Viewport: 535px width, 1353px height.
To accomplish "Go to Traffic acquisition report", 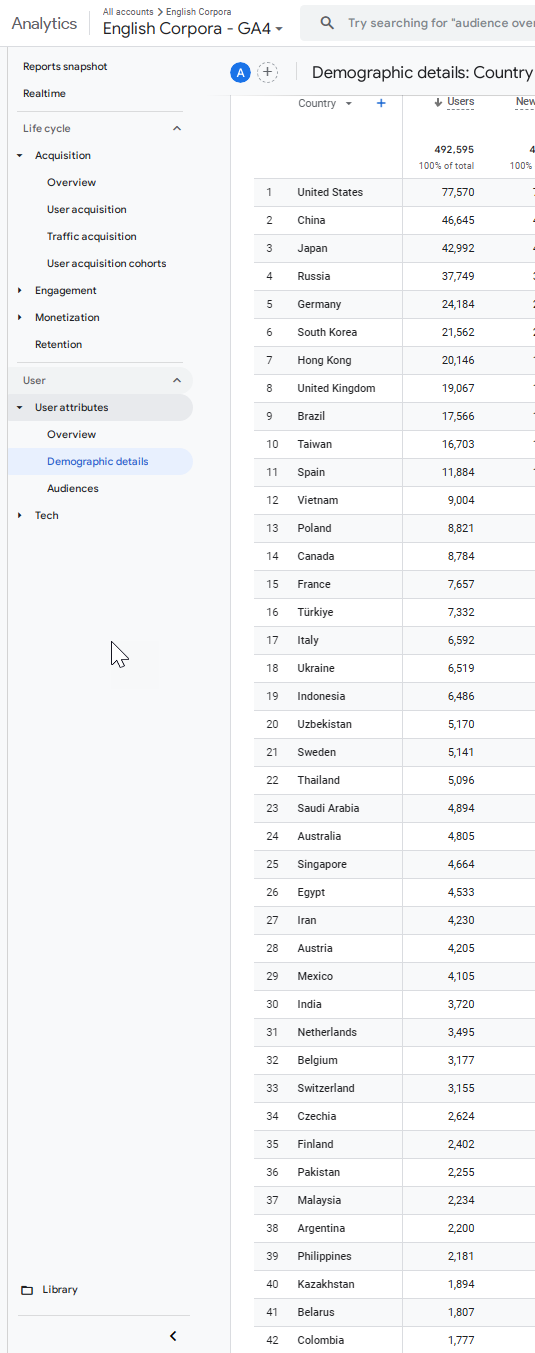I will pyautogui.click(x=92, y=236).
